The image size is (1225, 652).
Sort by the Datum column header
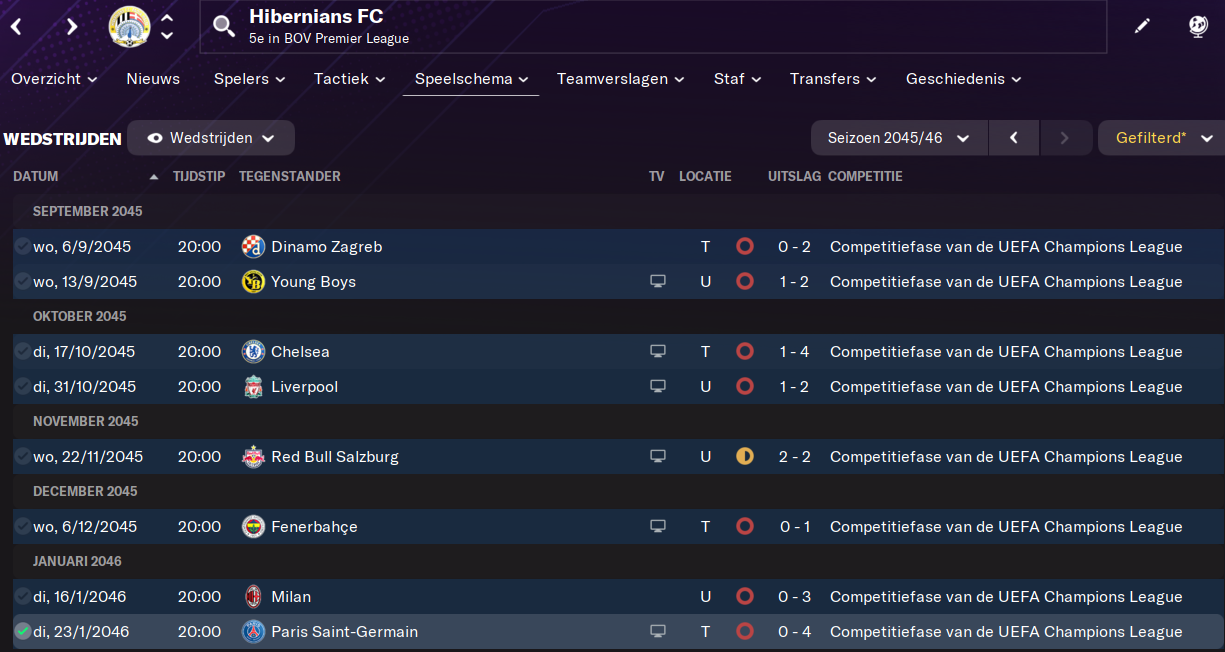click(x=36, y=177)
